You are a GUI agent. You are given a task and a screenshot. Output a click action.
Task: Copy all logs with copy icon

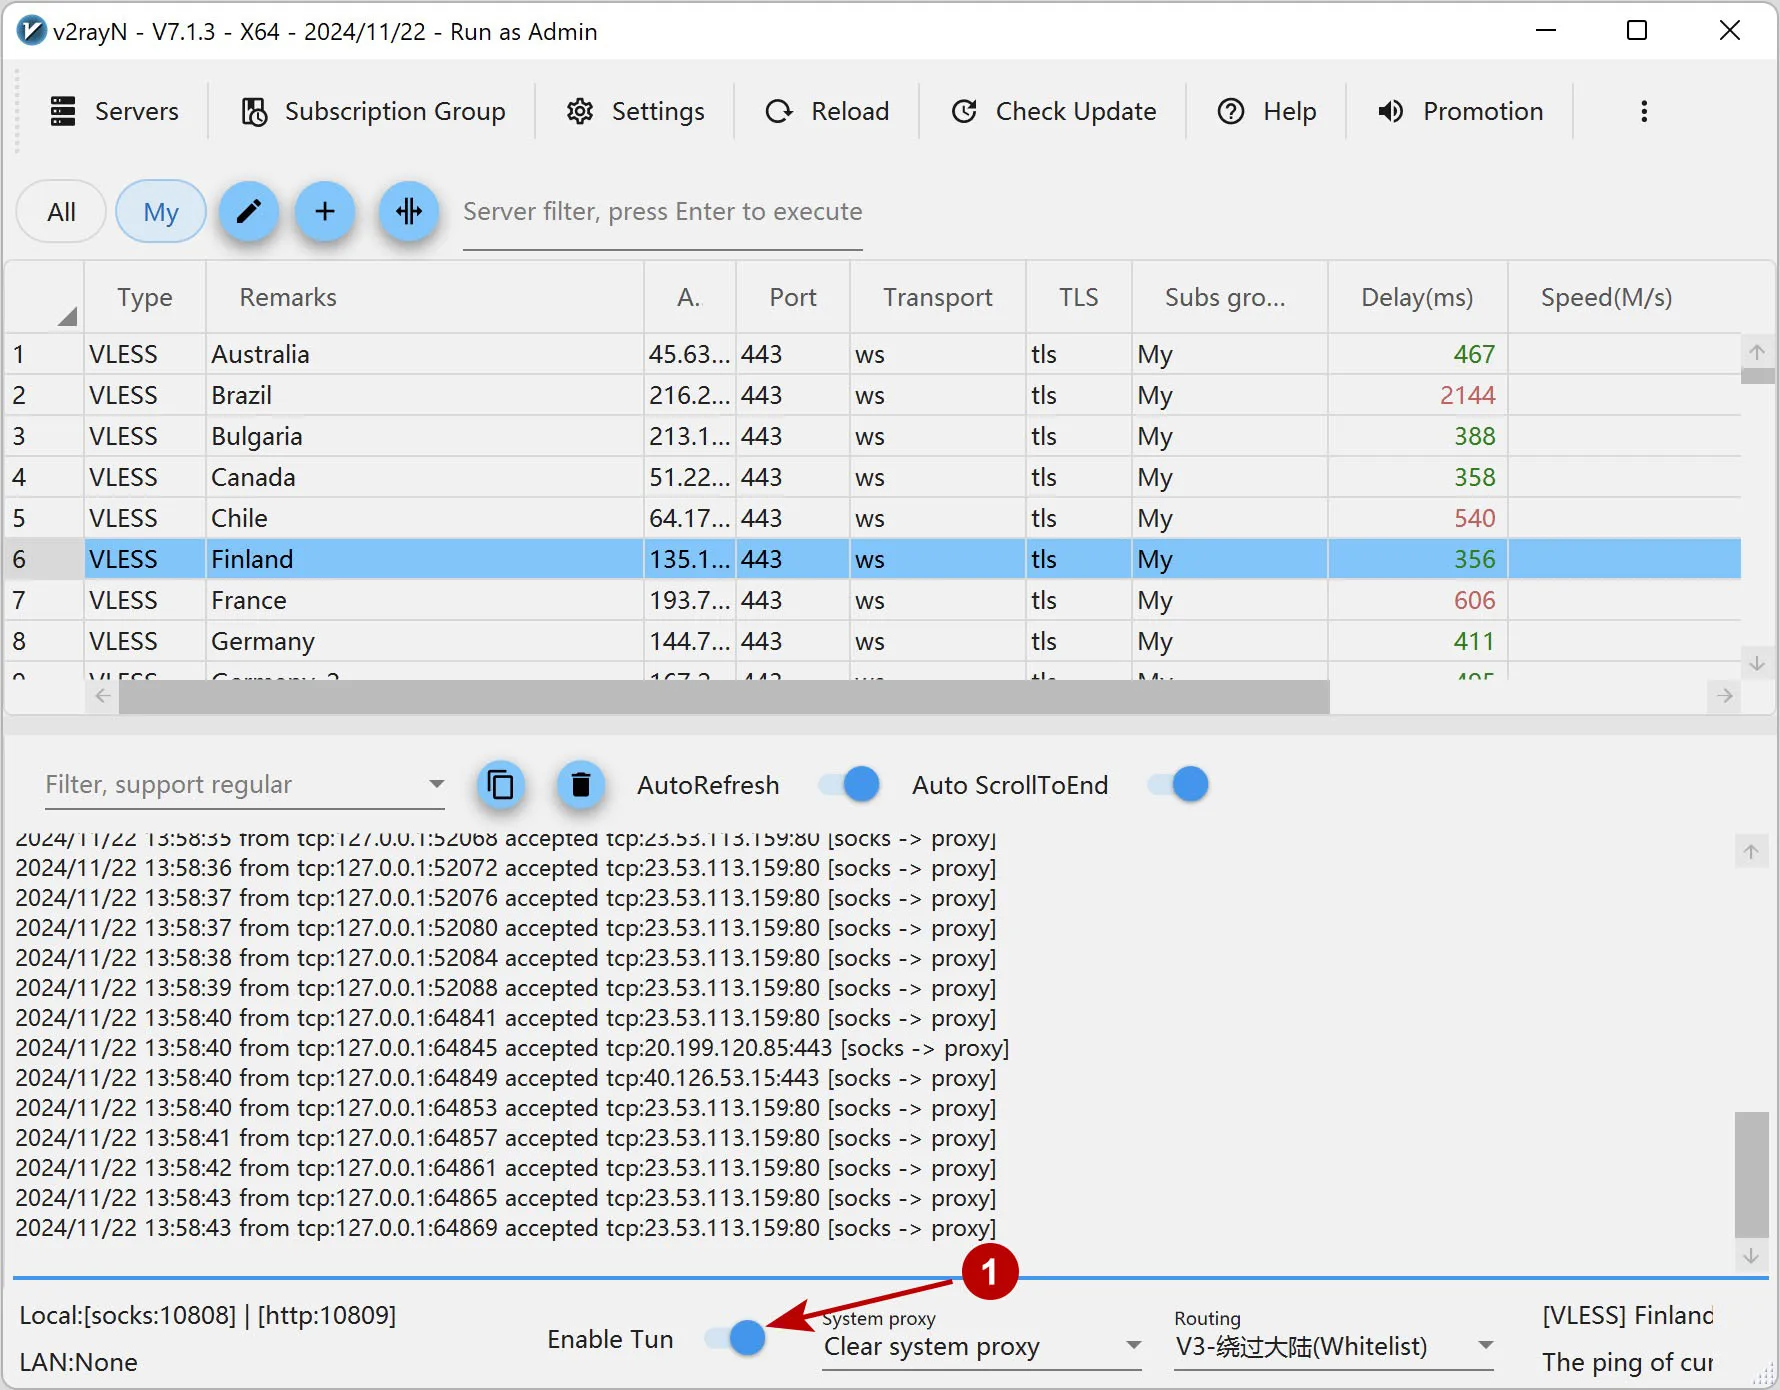500,785
